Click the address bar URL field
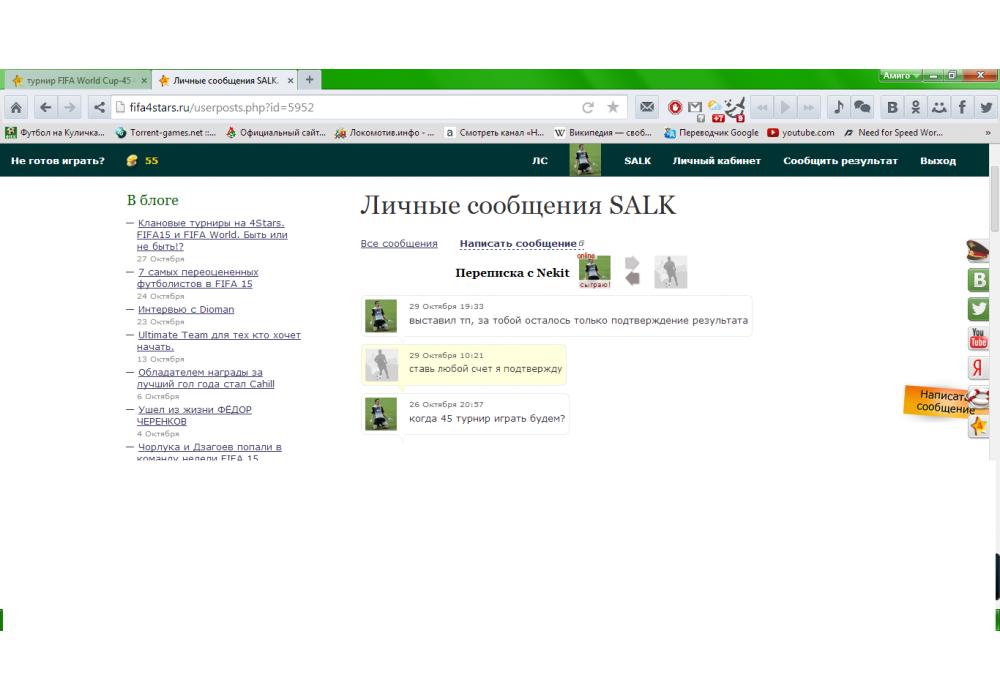1000x700 pixels. [x=340, y=107]
